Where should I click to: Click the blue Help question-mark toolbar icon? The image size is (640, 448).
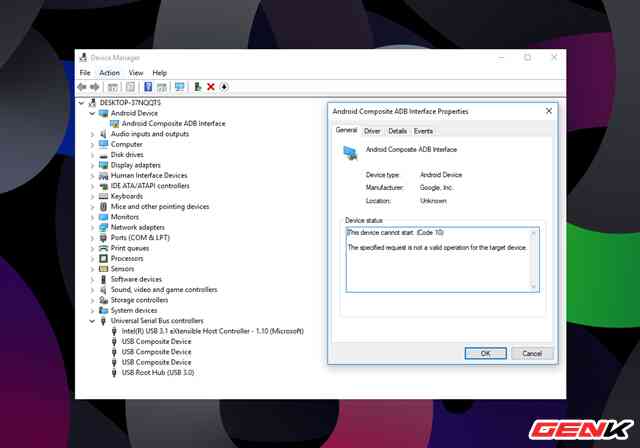[148, 87]
